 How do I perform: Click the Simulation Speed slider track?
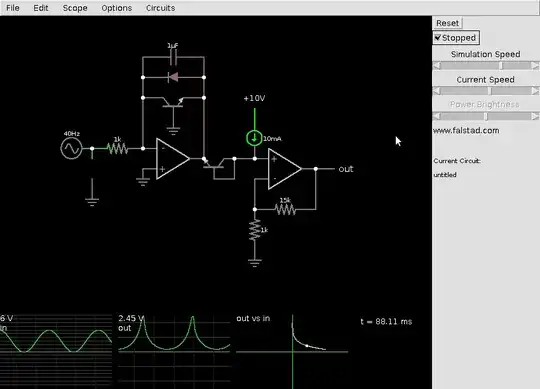(486, 65)
